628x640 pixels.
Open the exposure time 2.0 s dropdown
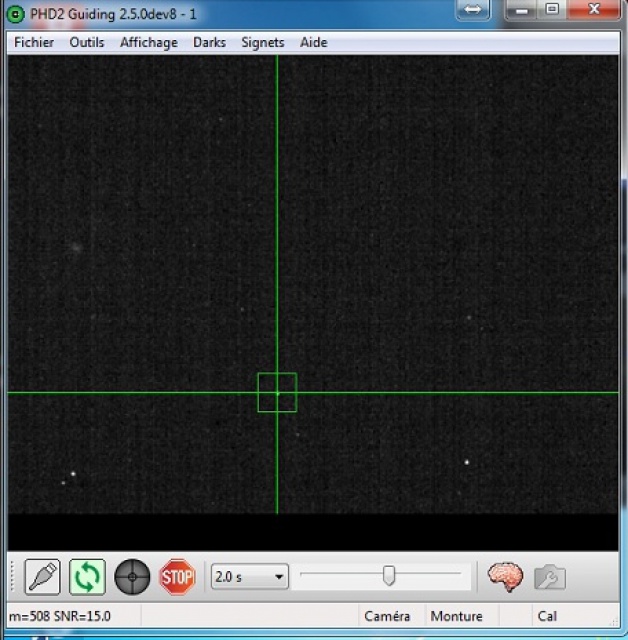[x=250, y=577]
